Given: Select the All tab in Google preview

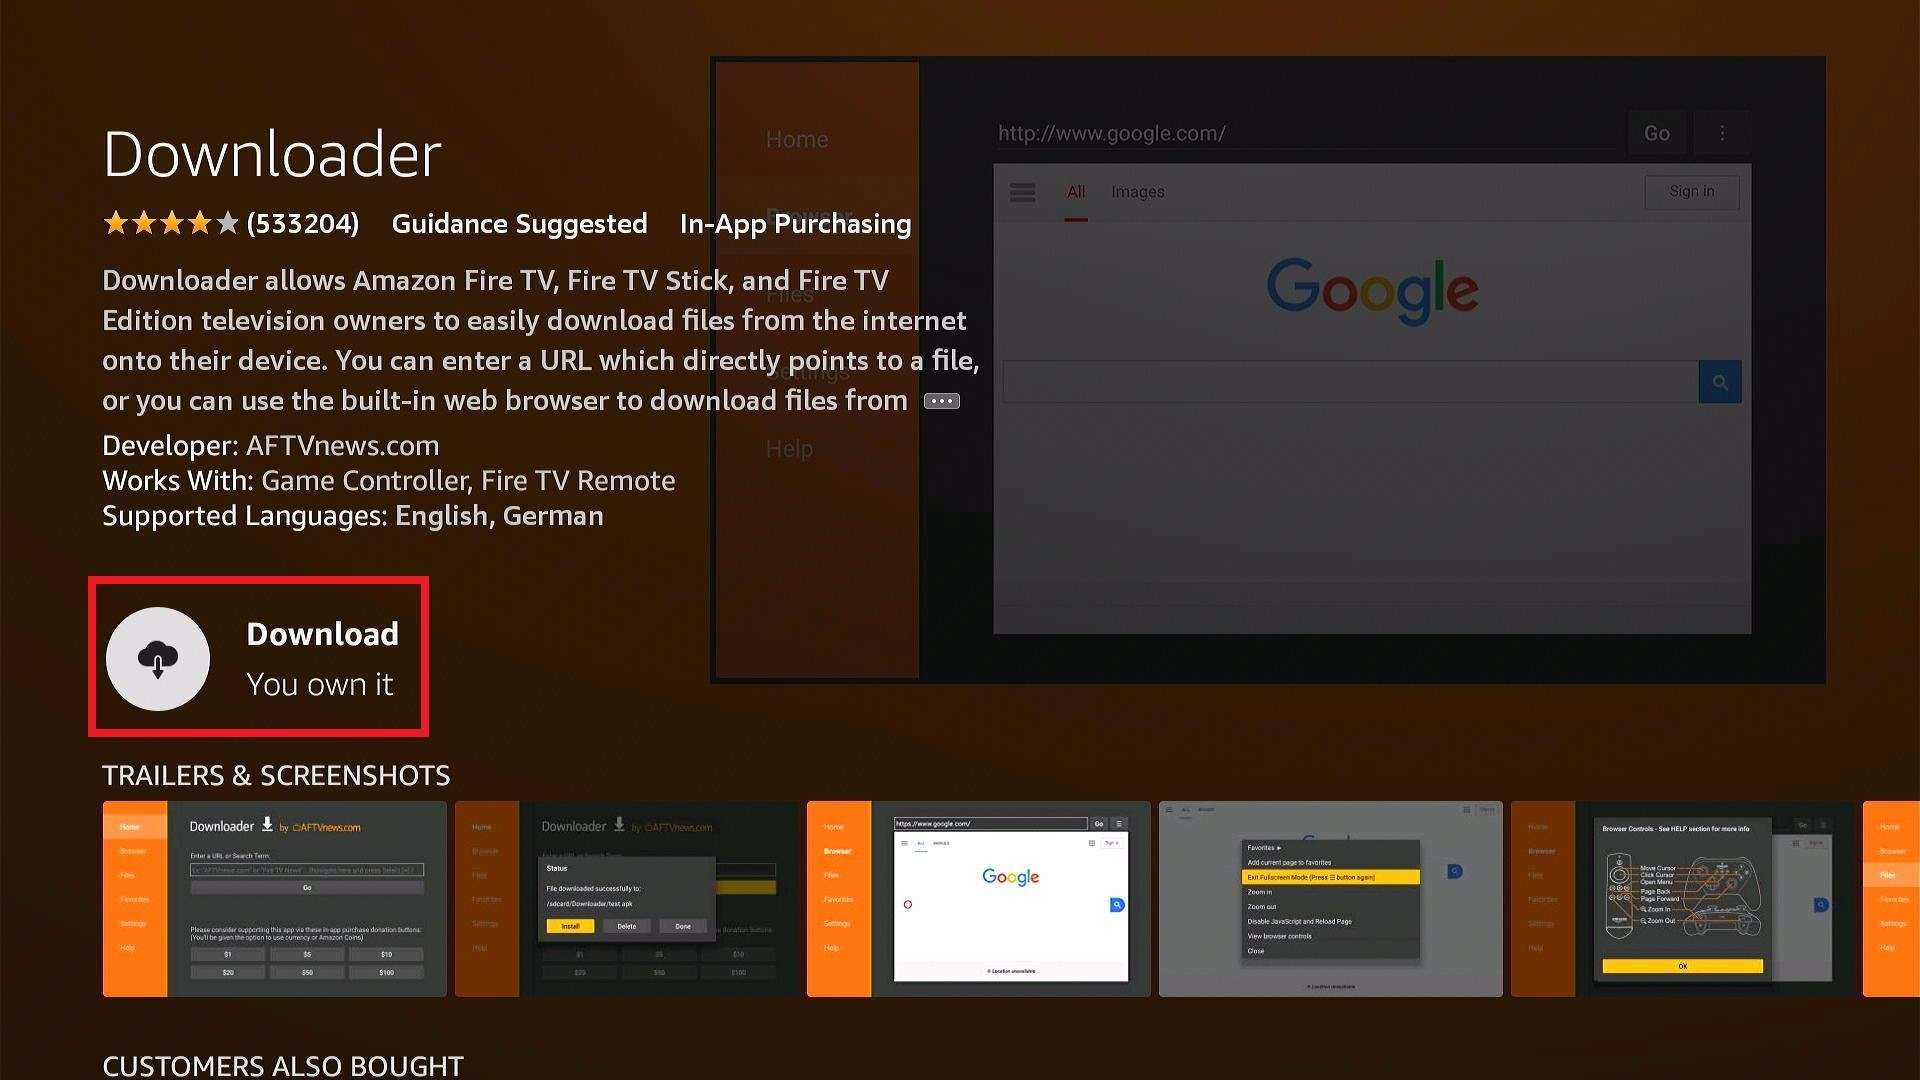Looking at the screenshot, I should [x=1076, y=192].
